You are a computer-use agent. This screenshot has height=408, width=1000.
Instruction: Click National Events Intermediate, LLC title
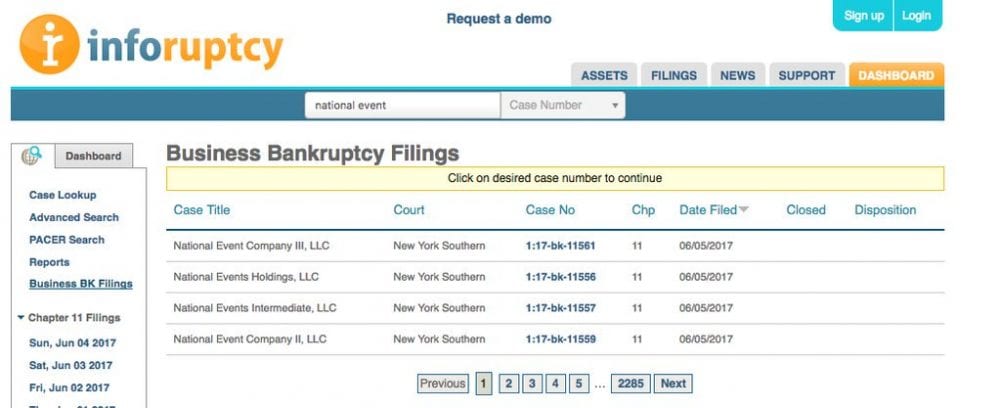(x=254, y=308)
